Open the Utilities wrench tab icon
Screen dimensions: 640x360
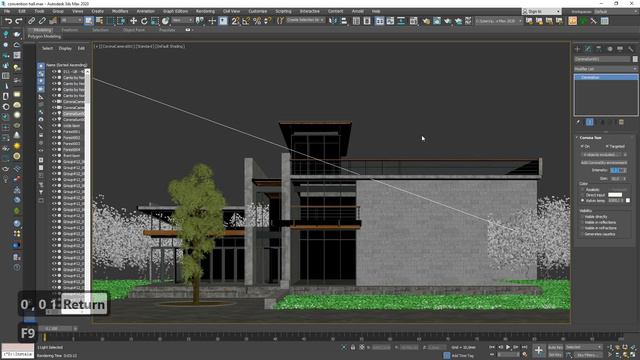[x=631, y=49]
